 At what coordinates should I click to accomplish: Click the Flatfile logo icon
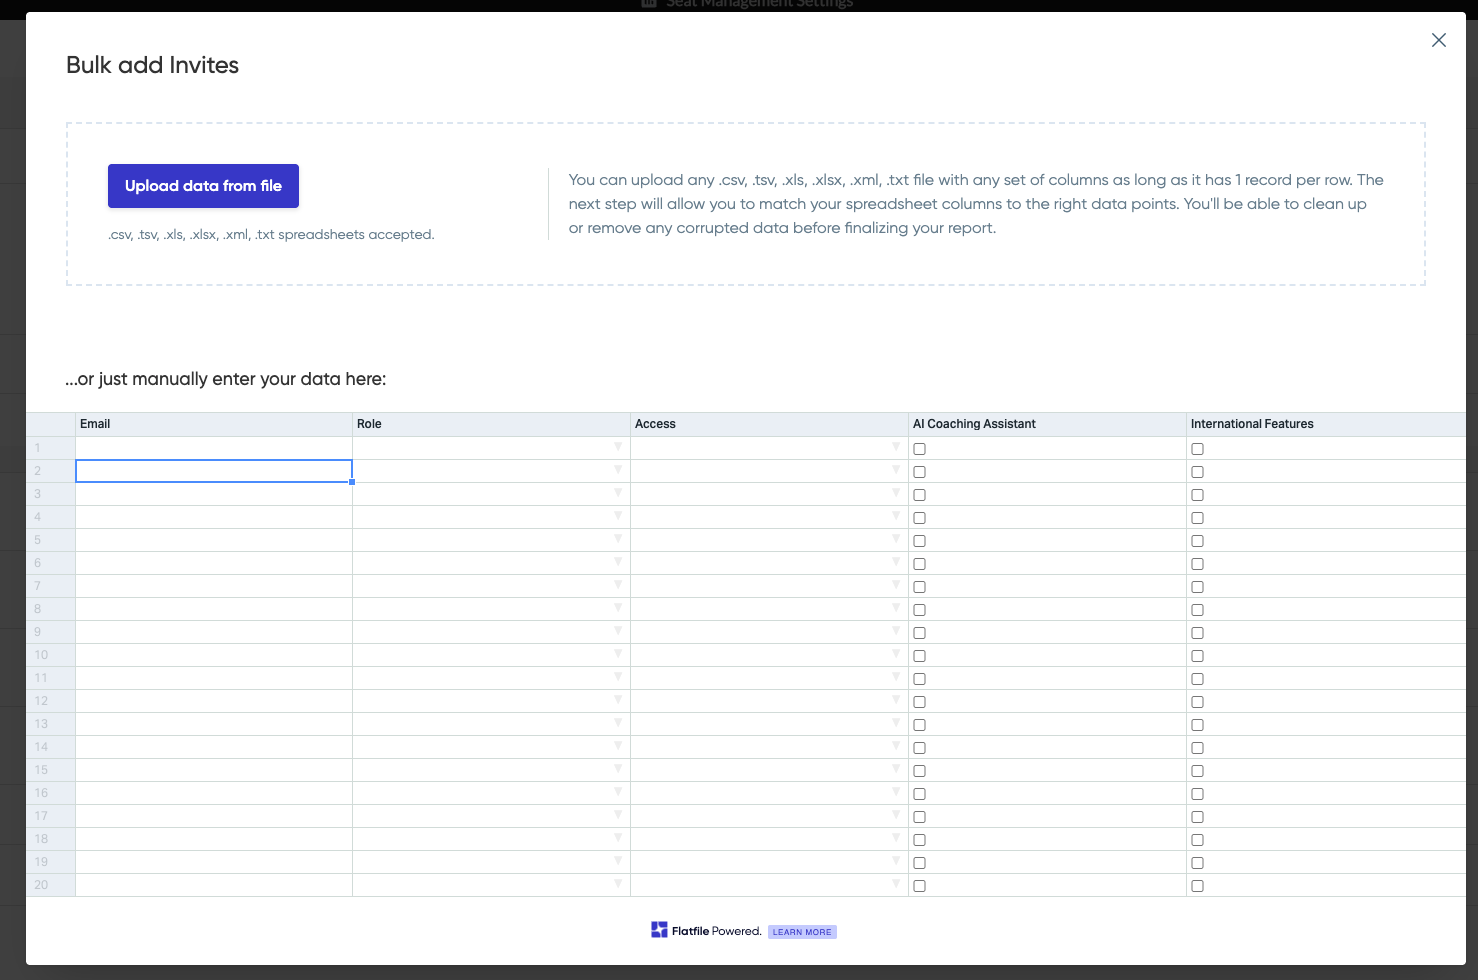pyautogui.click(x=659, y=930)
